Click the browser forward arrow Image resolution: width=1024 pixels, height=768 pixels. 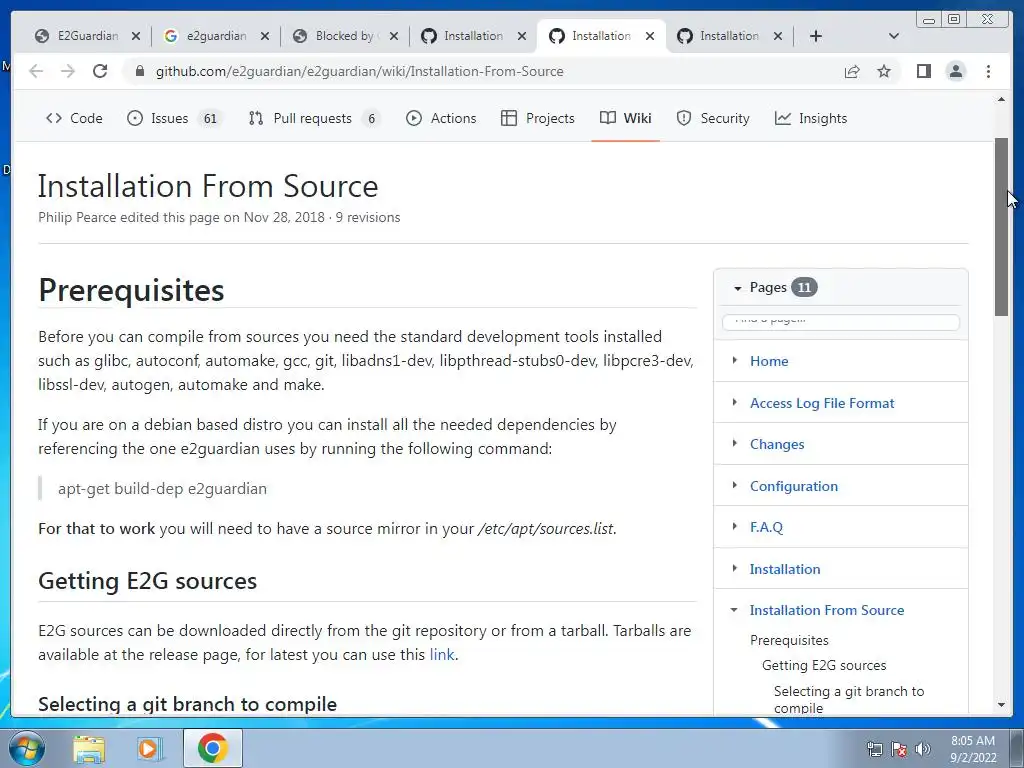(68, 71)
